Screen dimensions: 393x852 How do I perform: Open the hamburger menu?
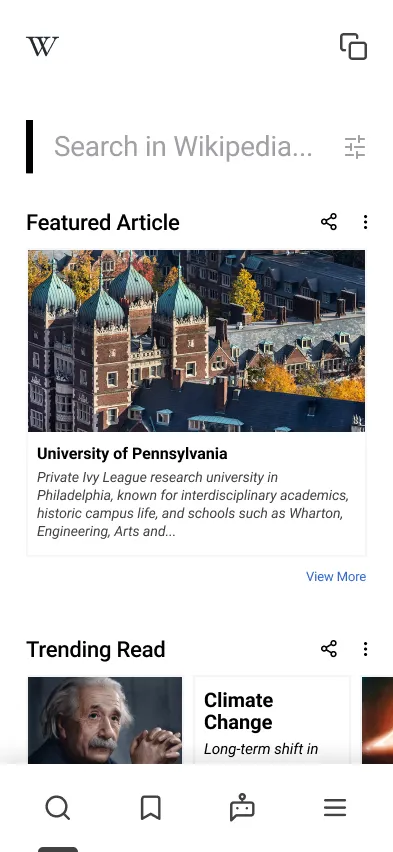point(335,808)
